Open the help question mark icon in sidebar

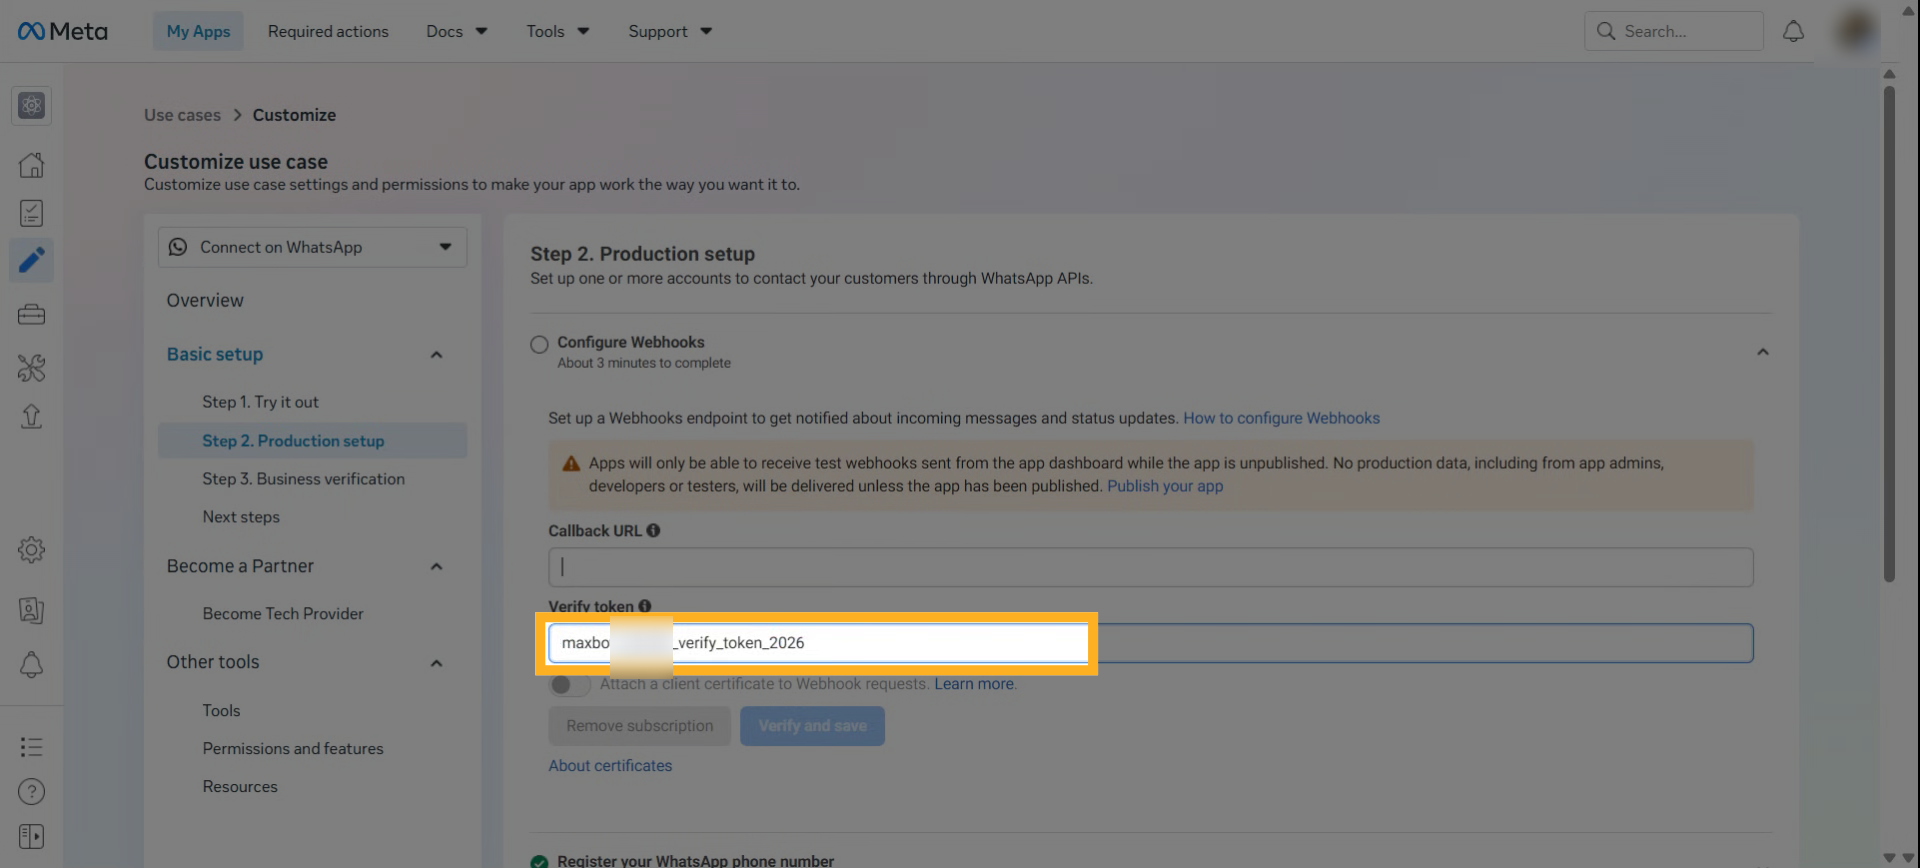pos(31,792)
